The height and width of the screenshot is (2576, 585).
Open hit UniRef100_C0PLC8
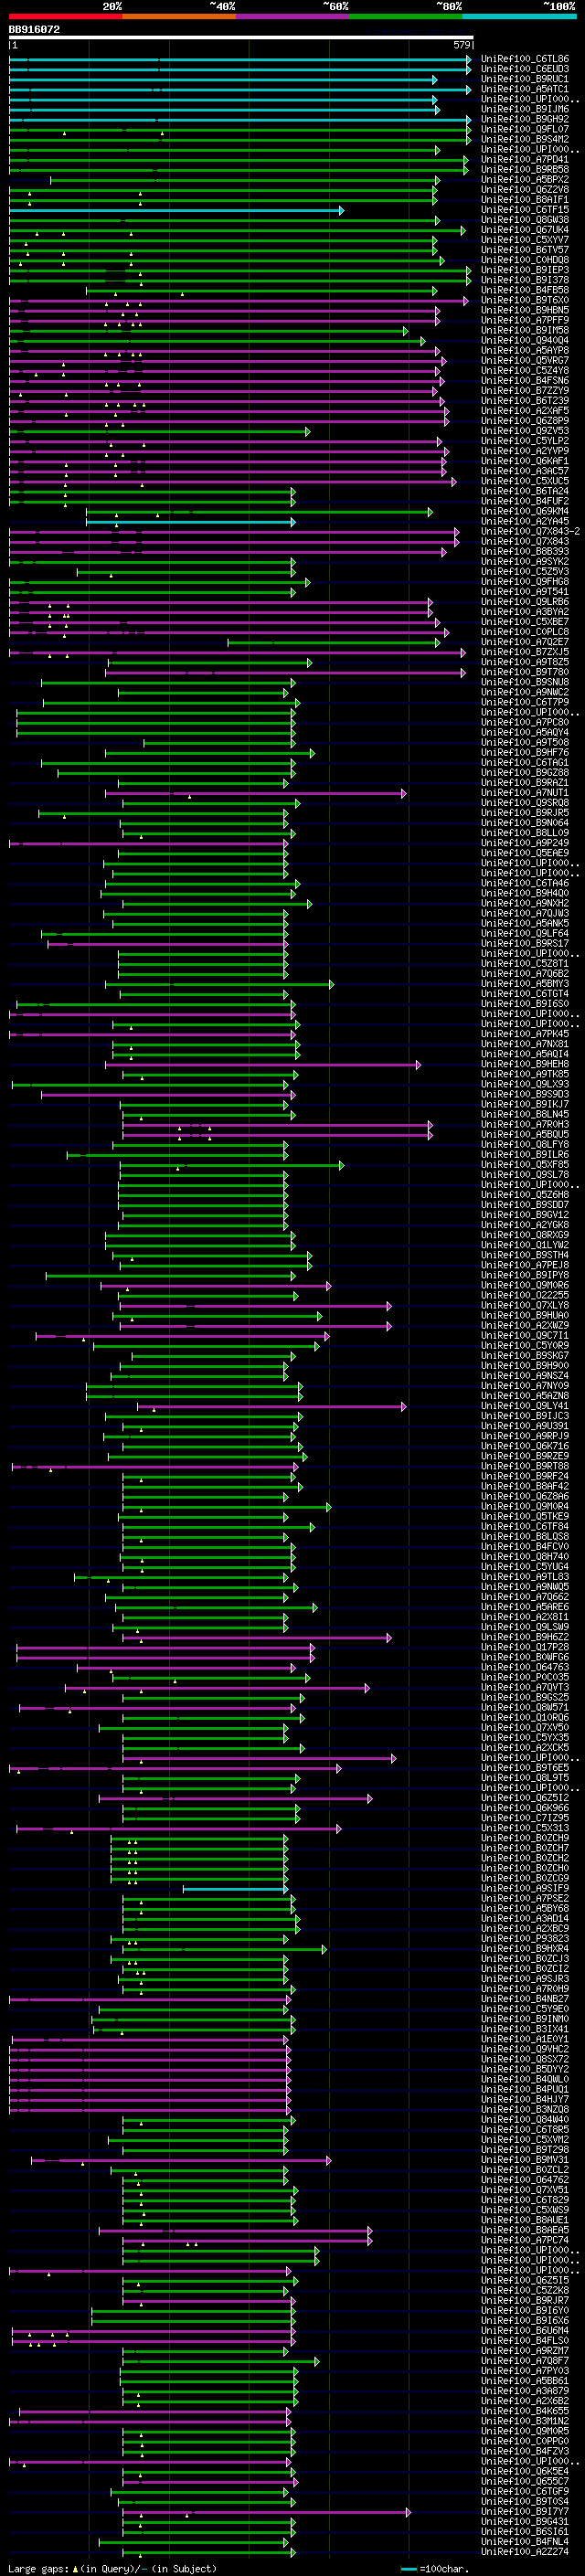coord(525,632)
